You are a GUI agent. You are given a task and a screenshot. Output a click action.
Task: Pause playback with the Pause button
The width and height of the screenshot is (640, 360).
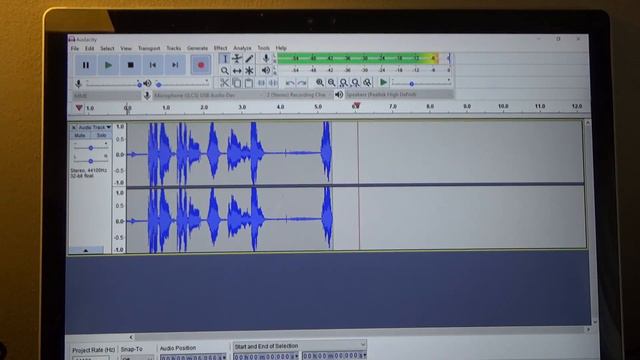86,65
